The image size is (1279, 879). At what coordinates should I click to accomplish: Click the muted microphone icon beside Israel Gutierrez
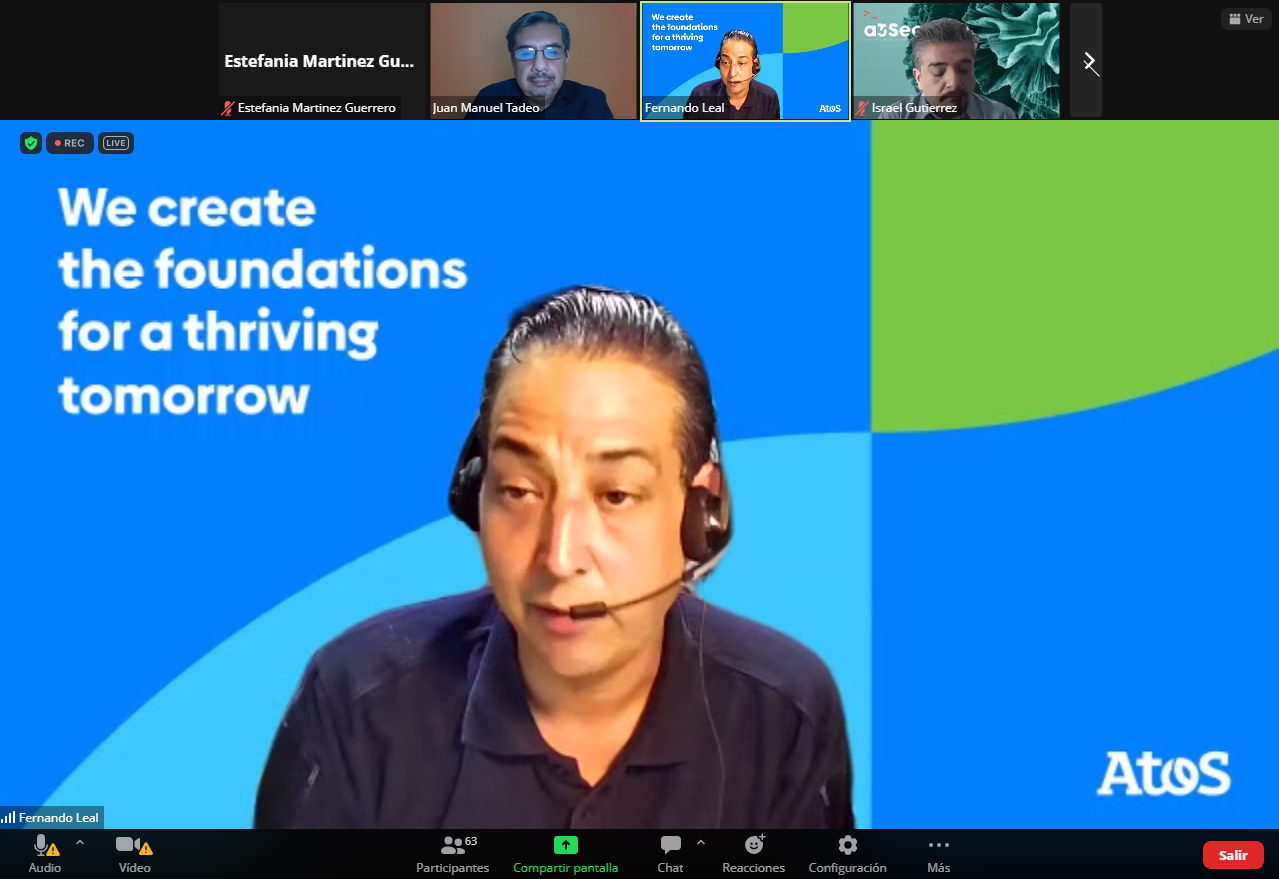861,108
